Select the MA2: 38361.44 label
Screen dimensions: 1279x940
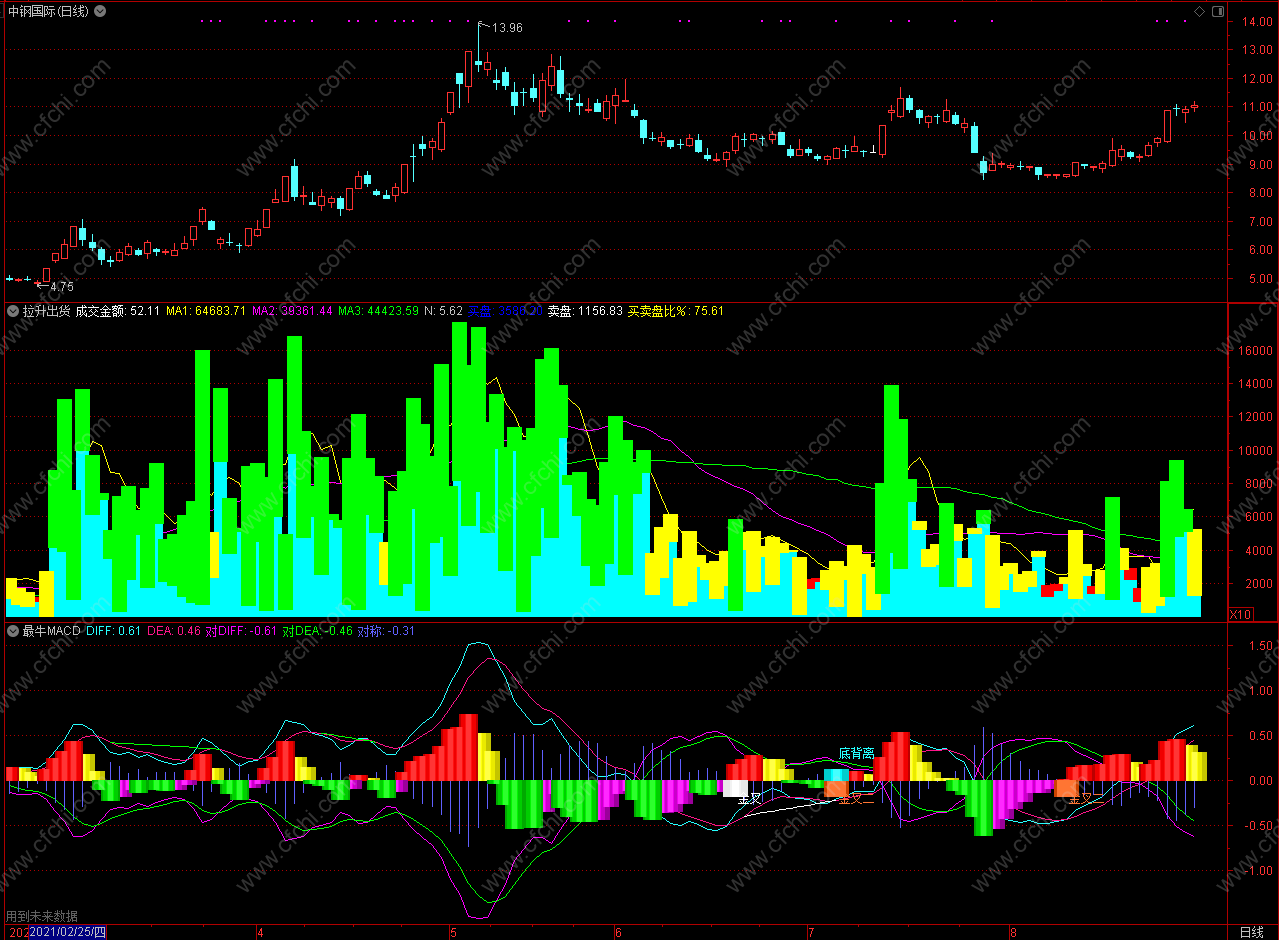coord(292,311)
